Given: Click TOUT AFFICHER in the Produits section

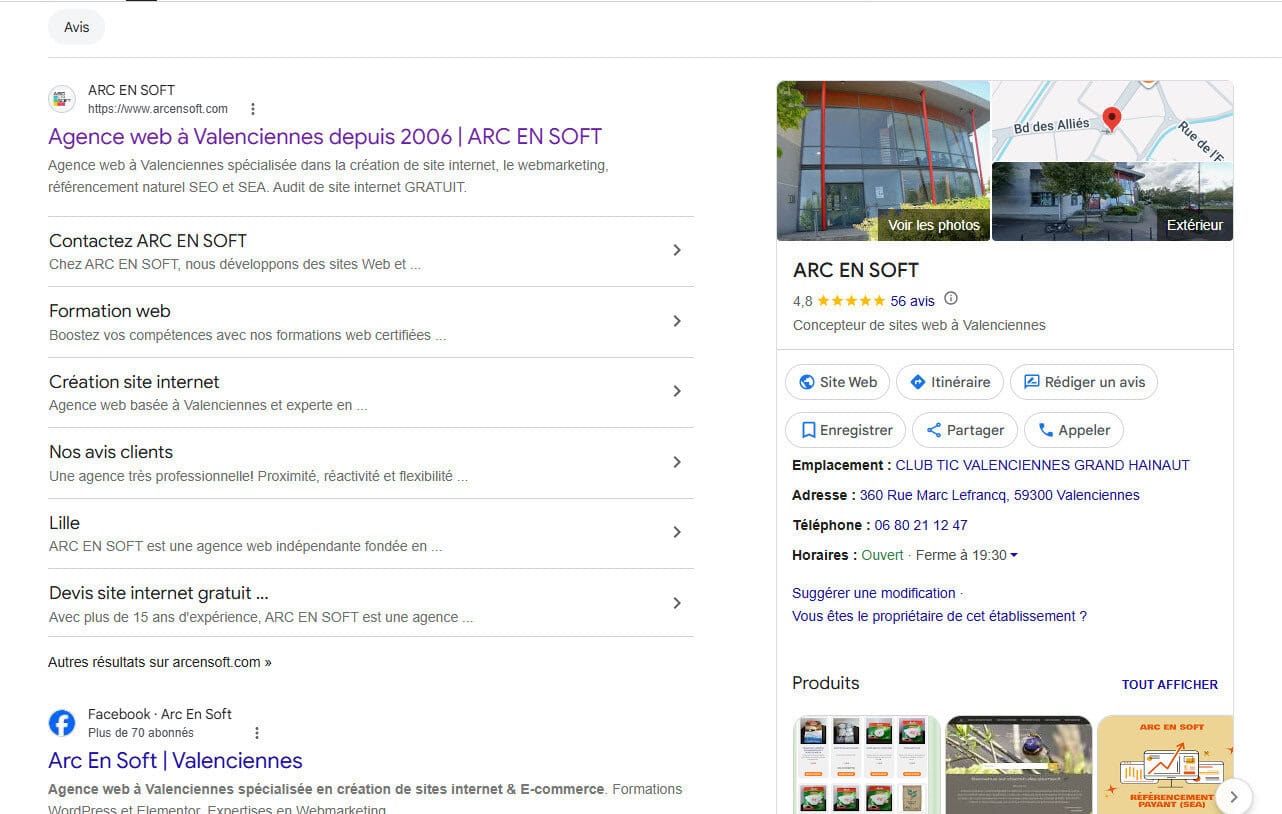Looking at the screenshot, I should [1170, 685].
